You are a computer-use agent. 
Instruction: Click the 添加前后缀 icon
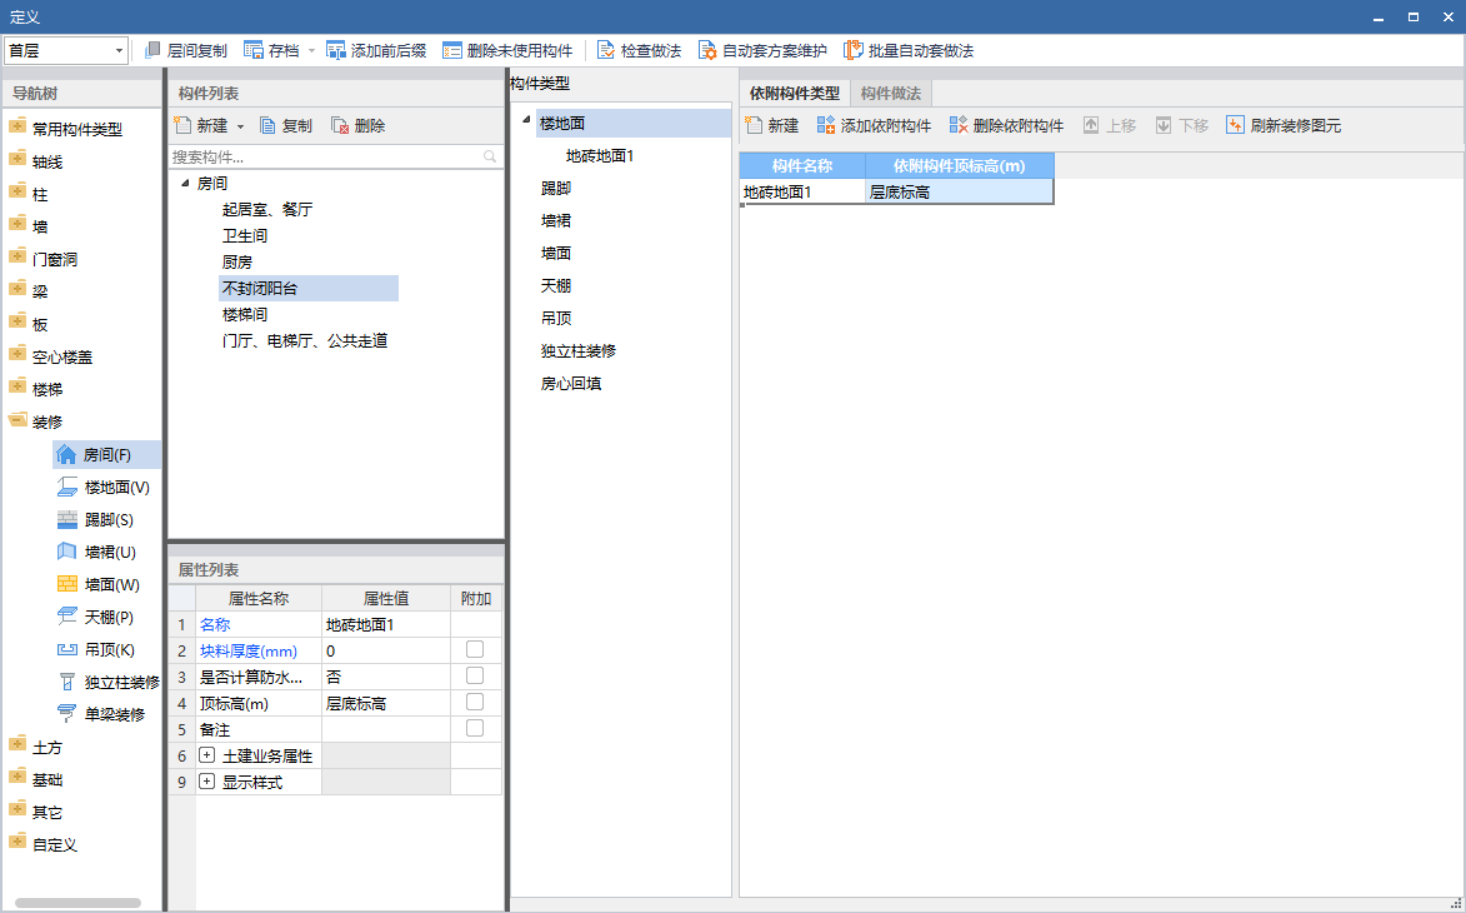click(x=336, y=50)
